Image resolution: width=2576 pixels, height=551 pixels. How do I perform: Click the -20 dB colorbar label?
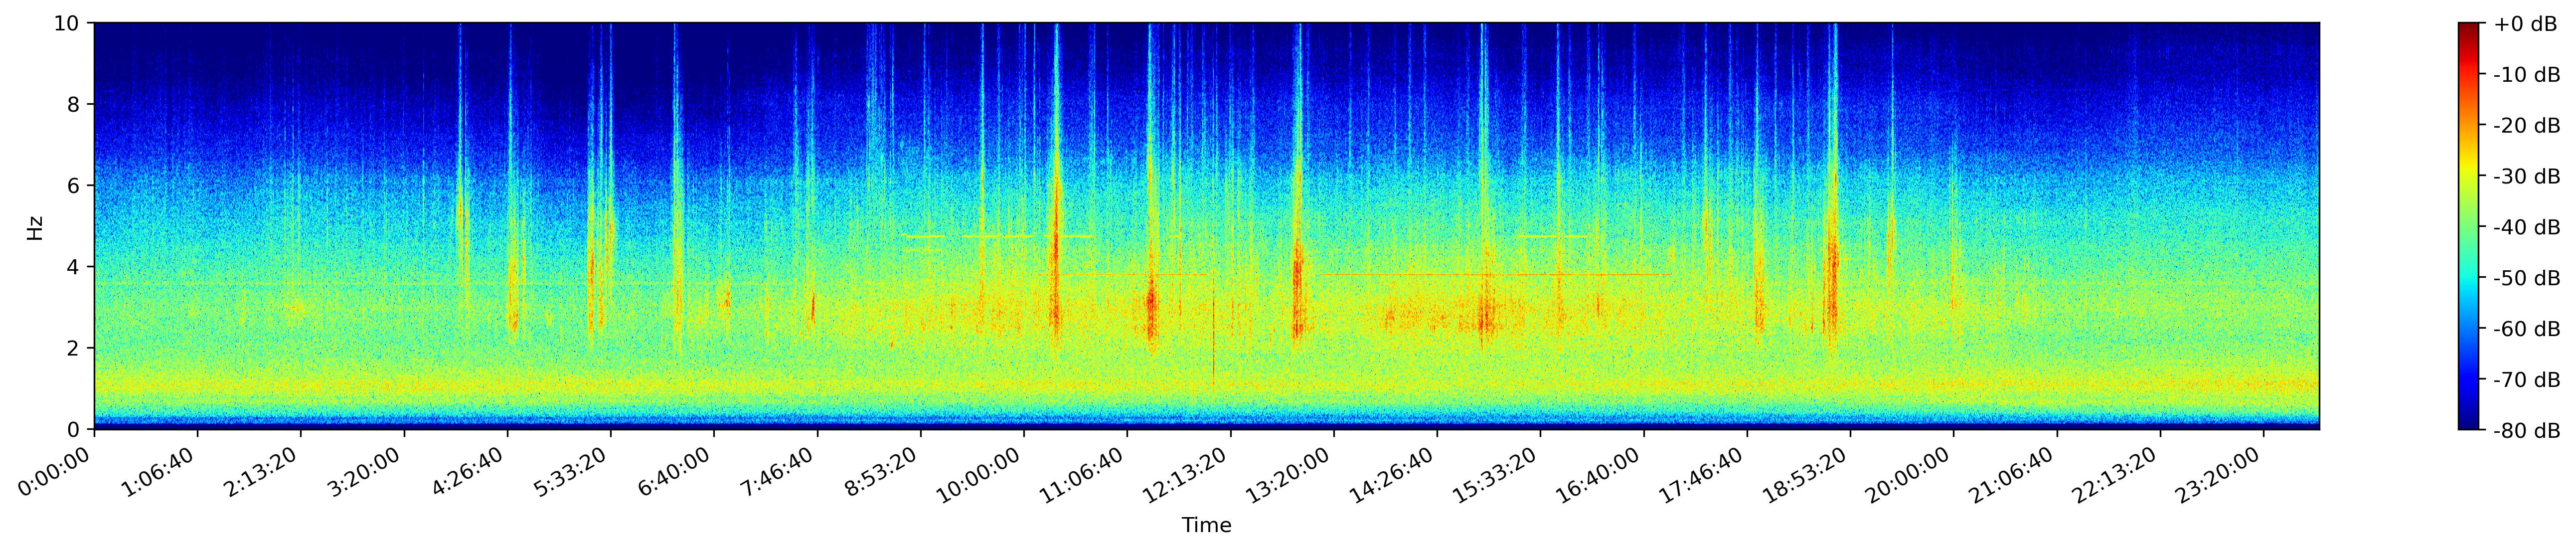pyautogui.click(x=2527, y=126)
